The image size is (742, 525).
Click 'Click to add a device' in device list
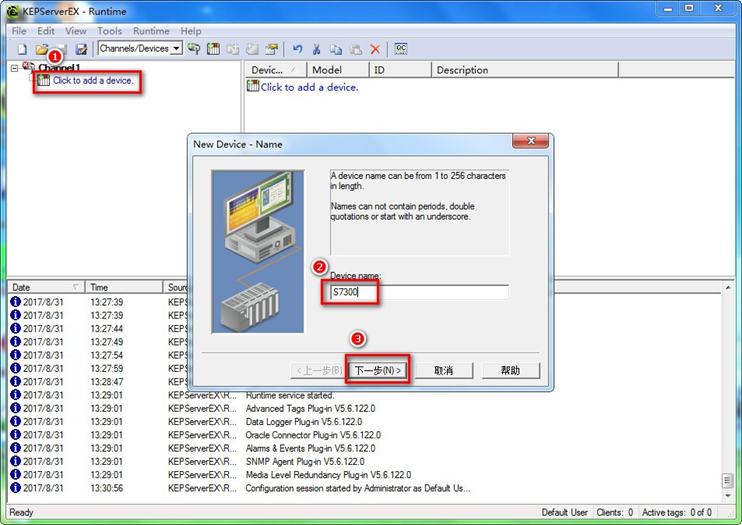[309, 87]
